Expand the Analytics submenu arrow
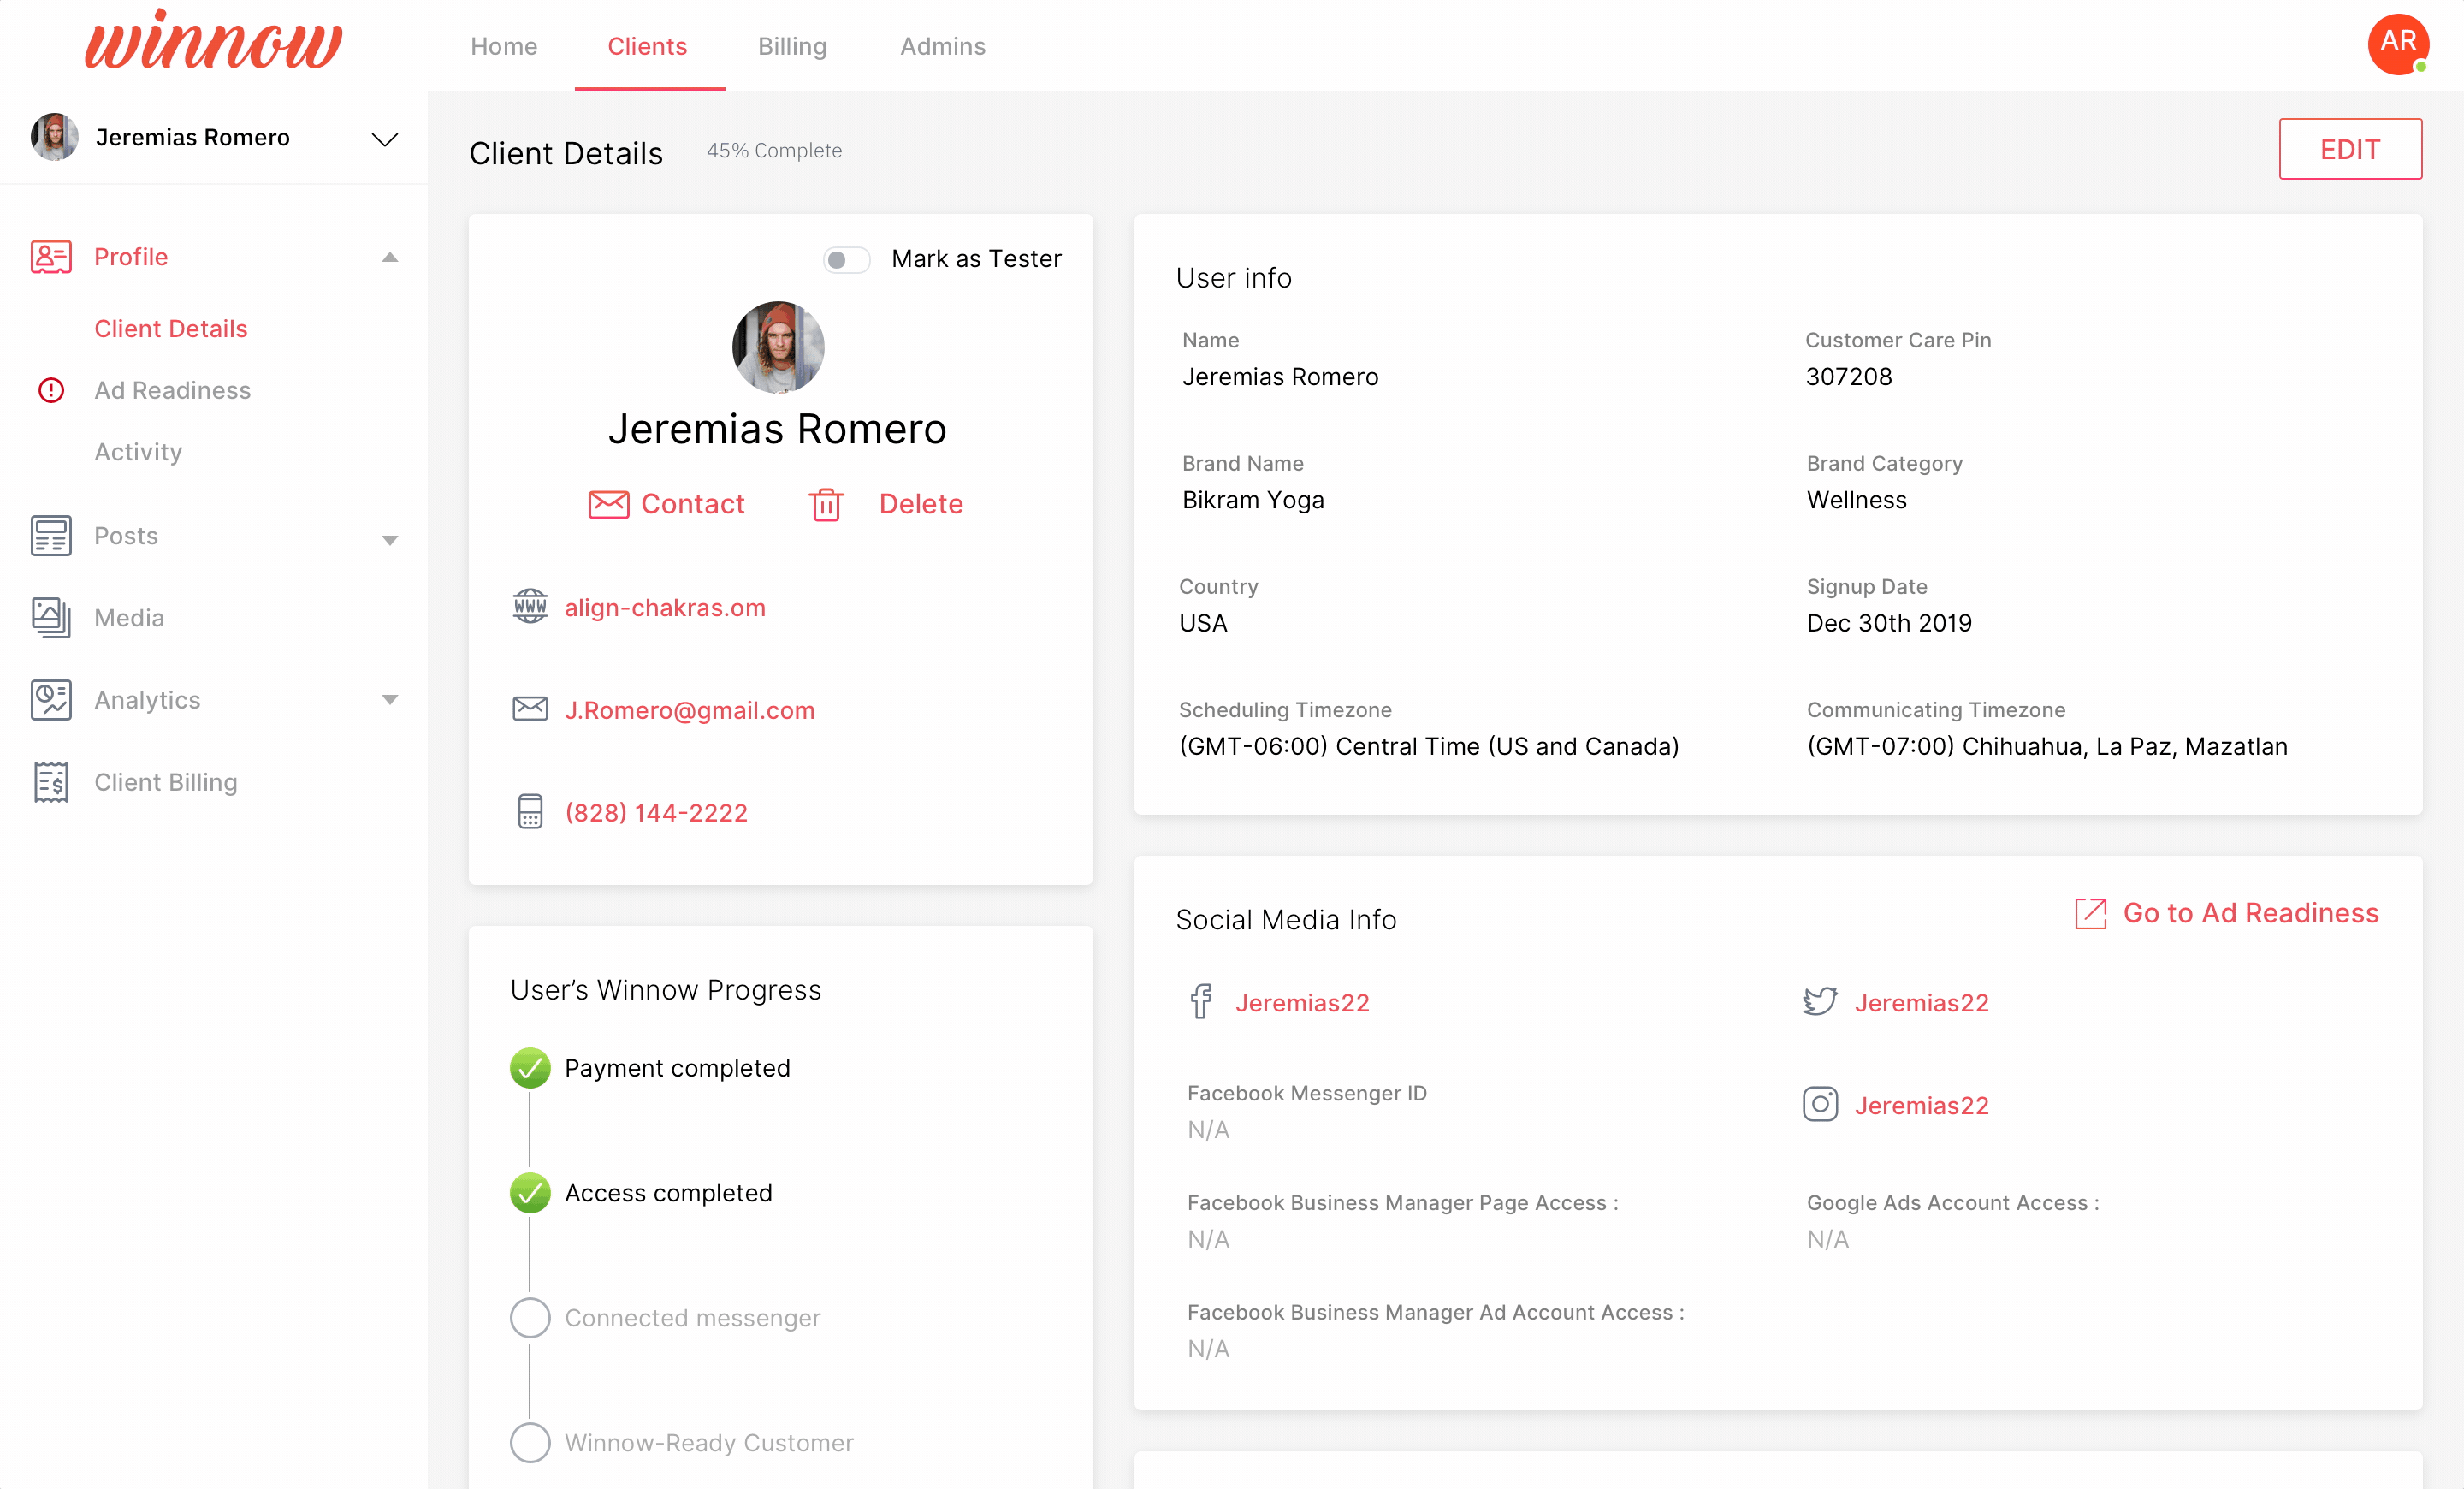This screenshot has height=1489, width=2464. pyautogui.click(x=390, y=700)
